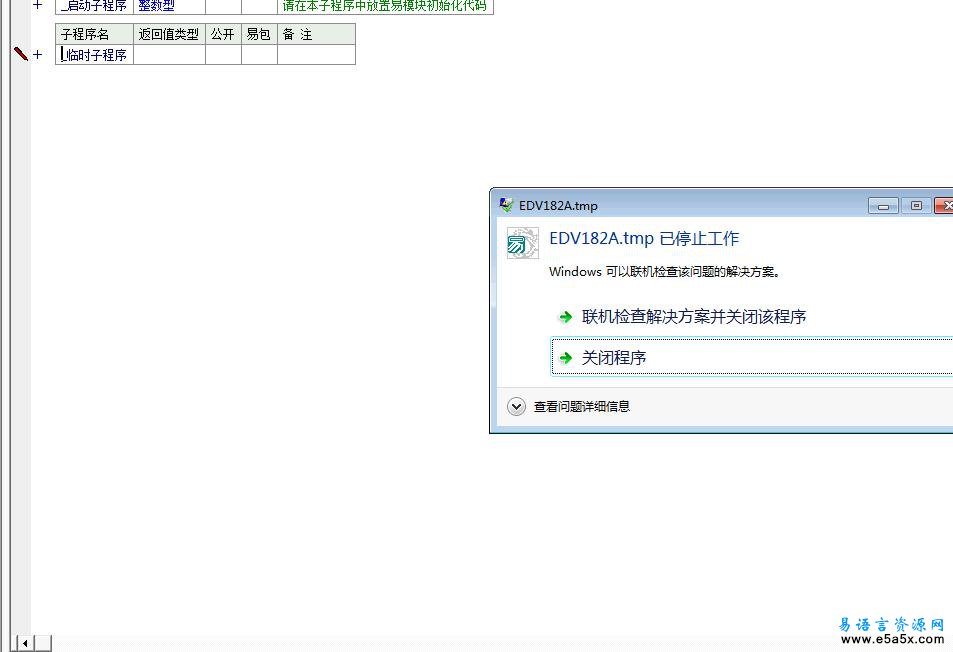The width and height of the screenshot is (953, 652).
Task: Click the title bar icon of EDV182A.tmp dialog
Action: [507, 205]
